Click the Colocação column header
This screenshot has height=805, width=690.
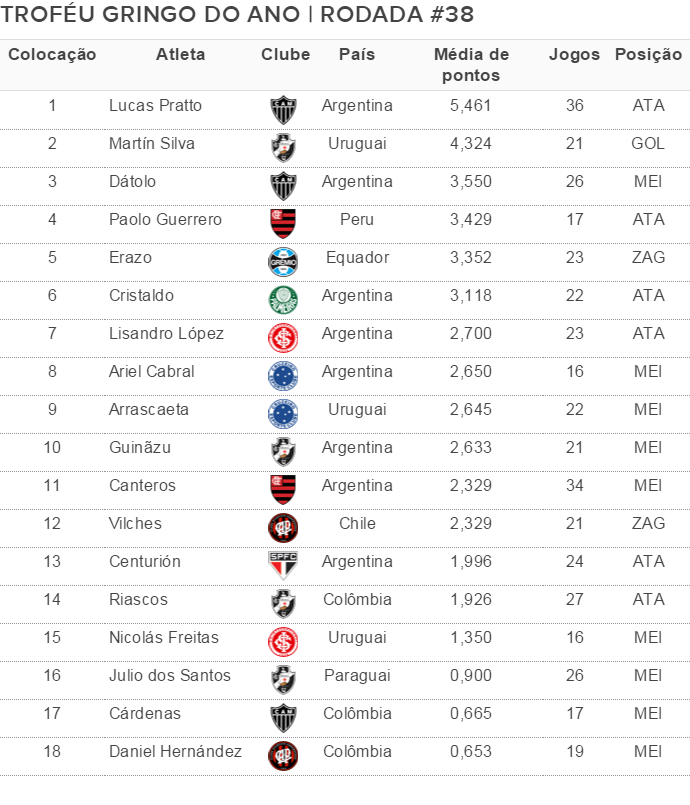click(x=52, y=54)
